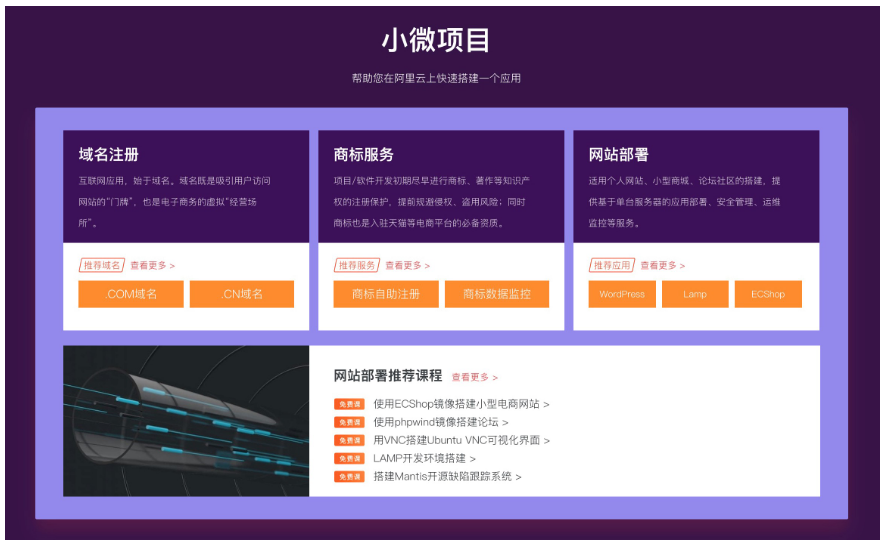Image resolution: width=885 pixels, height=545 pixels.
Task: Open course 使用phpwind镜像搭建论坛
Action: coord(441,422)
